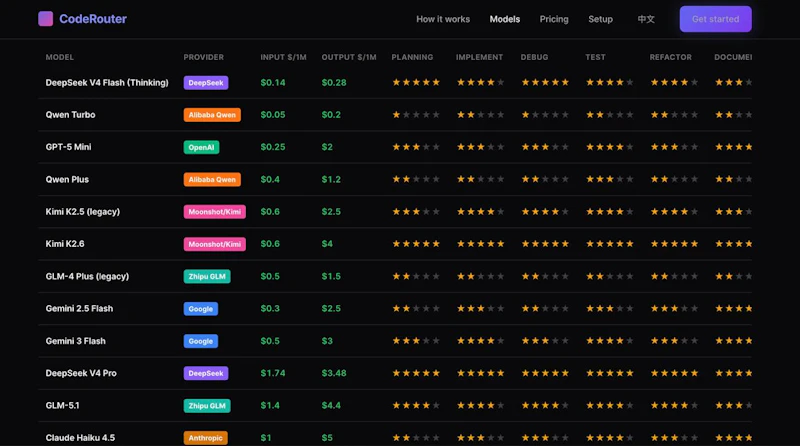
Task: Click Alibaba Qwen badge in Qwen Plus row
Action: tap(212, 180)
